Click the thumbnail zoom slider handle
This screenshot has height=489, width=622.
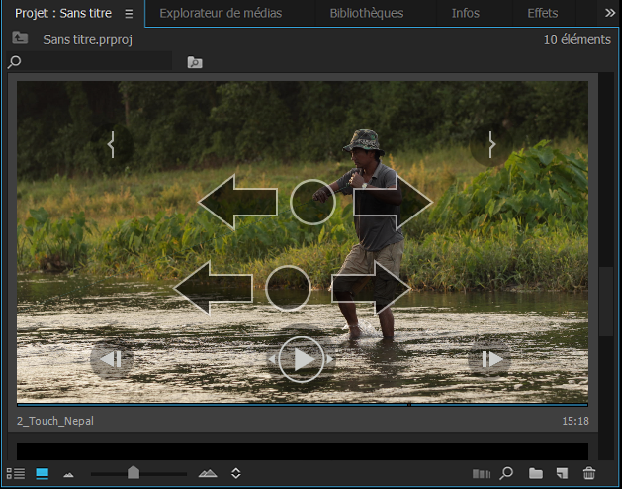pyautogui.click(x=133, y=473)
